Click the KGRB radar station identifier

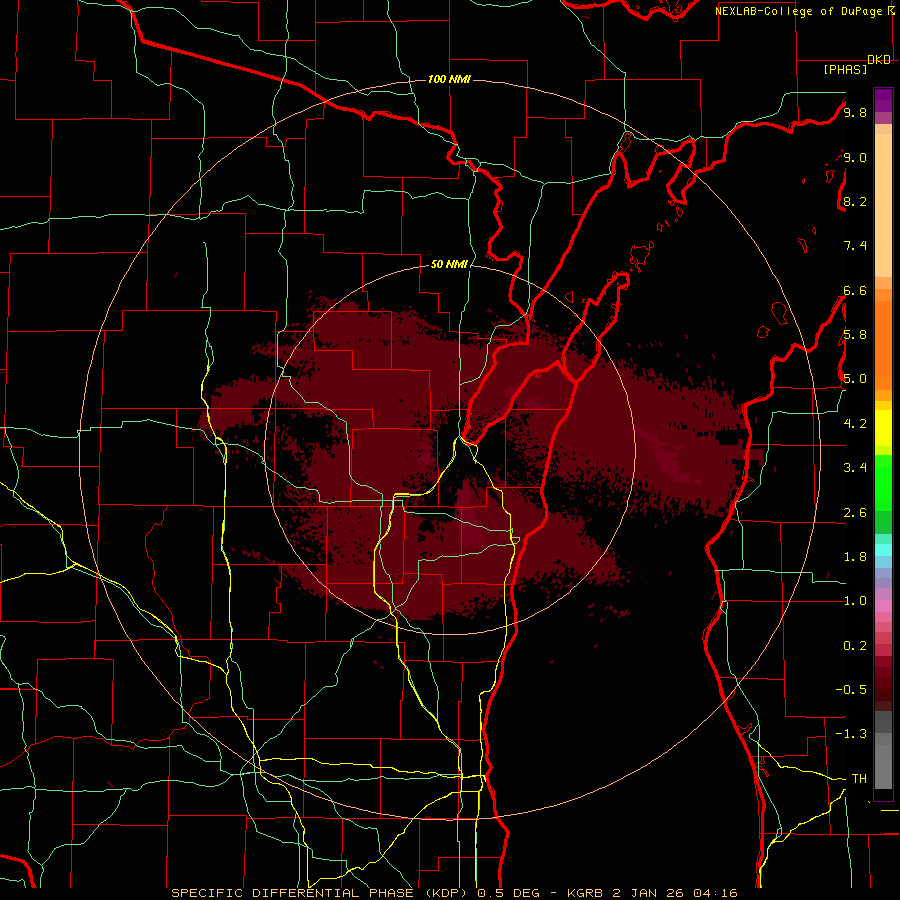click(x=584, y=893)
